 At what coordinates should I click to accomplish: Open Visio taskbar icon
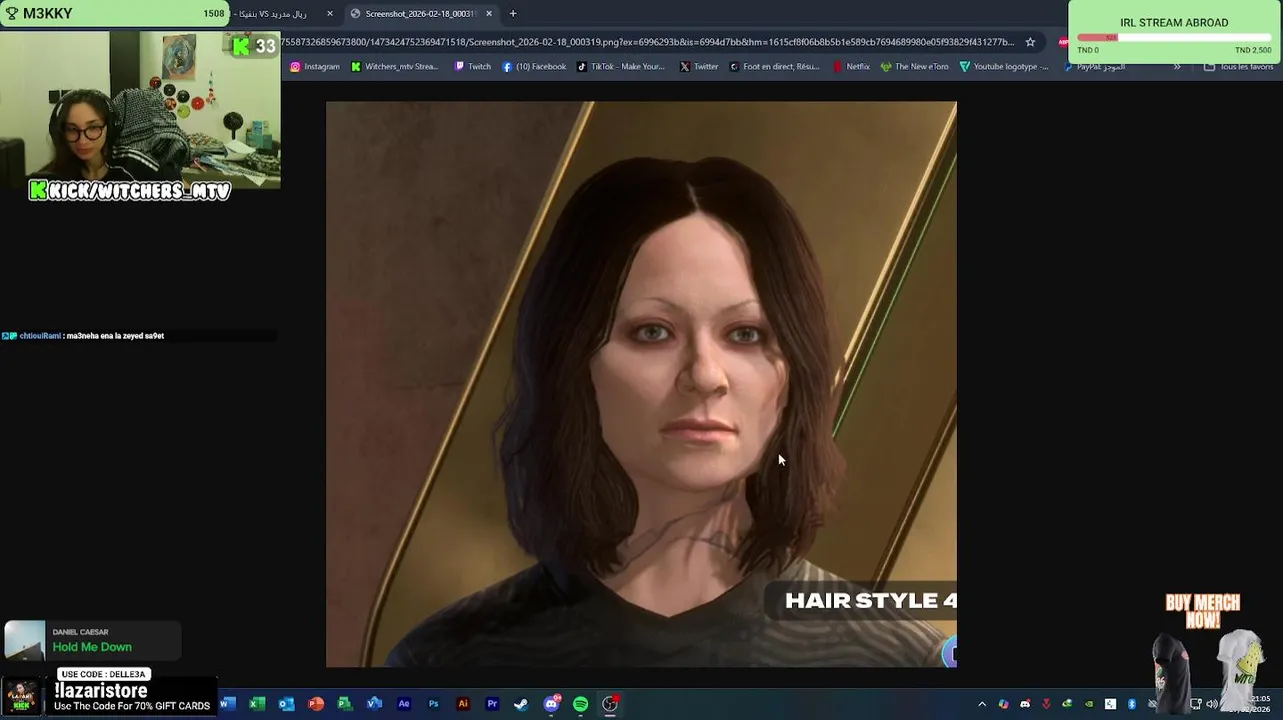(374, 704)
